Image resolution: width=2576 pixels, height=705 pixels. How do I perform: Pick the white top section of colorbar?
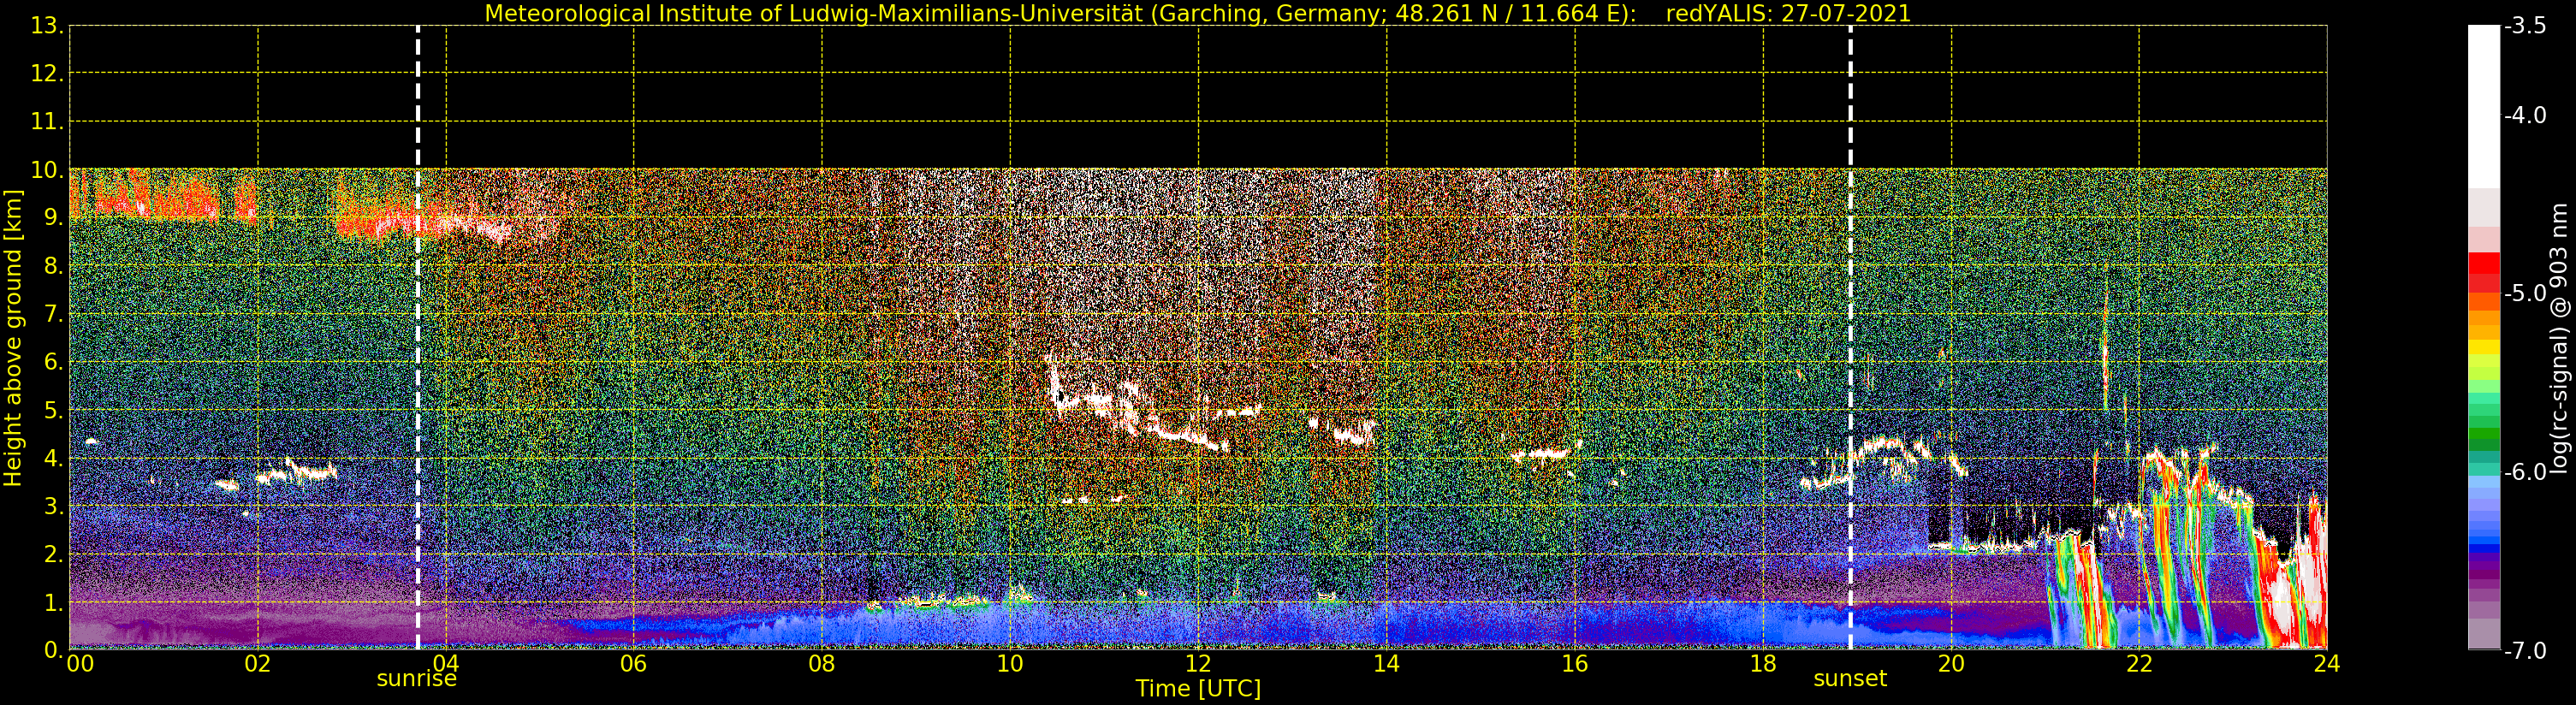pyautogui.click(x=2484, y=107)
